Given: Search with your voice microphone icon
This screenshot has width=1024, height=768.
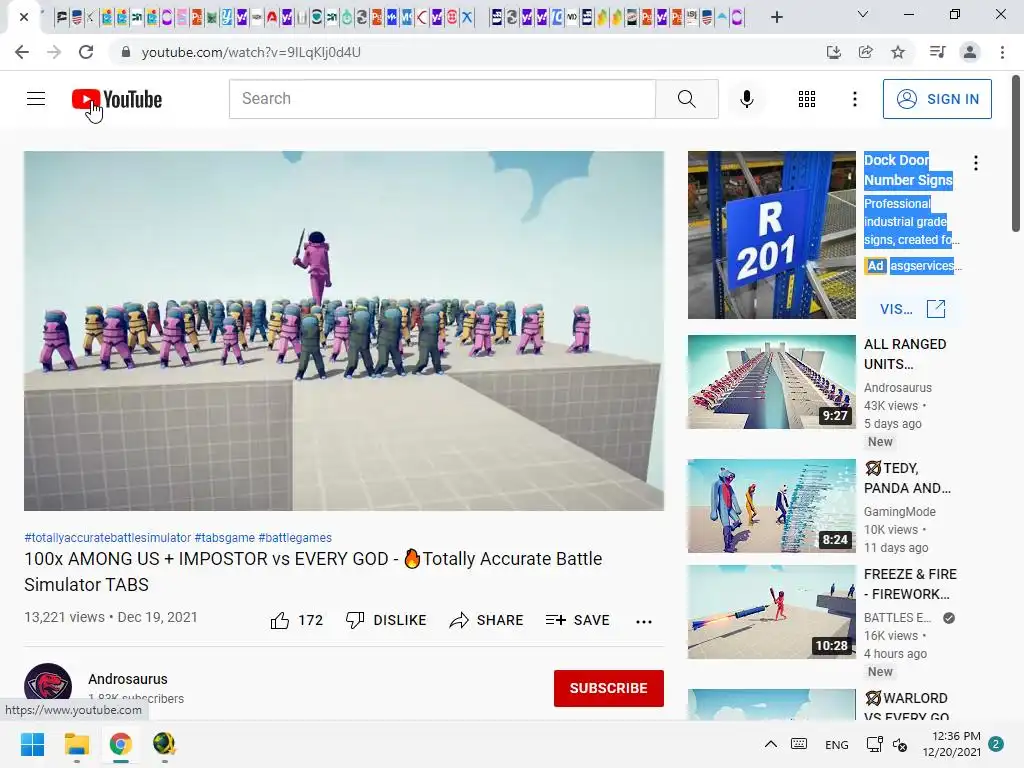Looking at the screenshot, I should point(746,99).
